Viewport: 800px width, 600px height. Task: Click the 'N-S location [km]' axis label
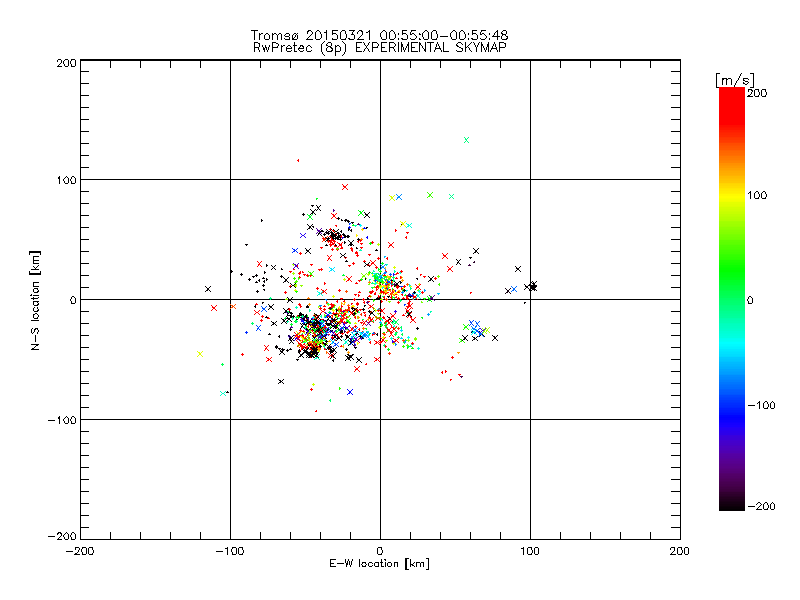pos(35,300)
